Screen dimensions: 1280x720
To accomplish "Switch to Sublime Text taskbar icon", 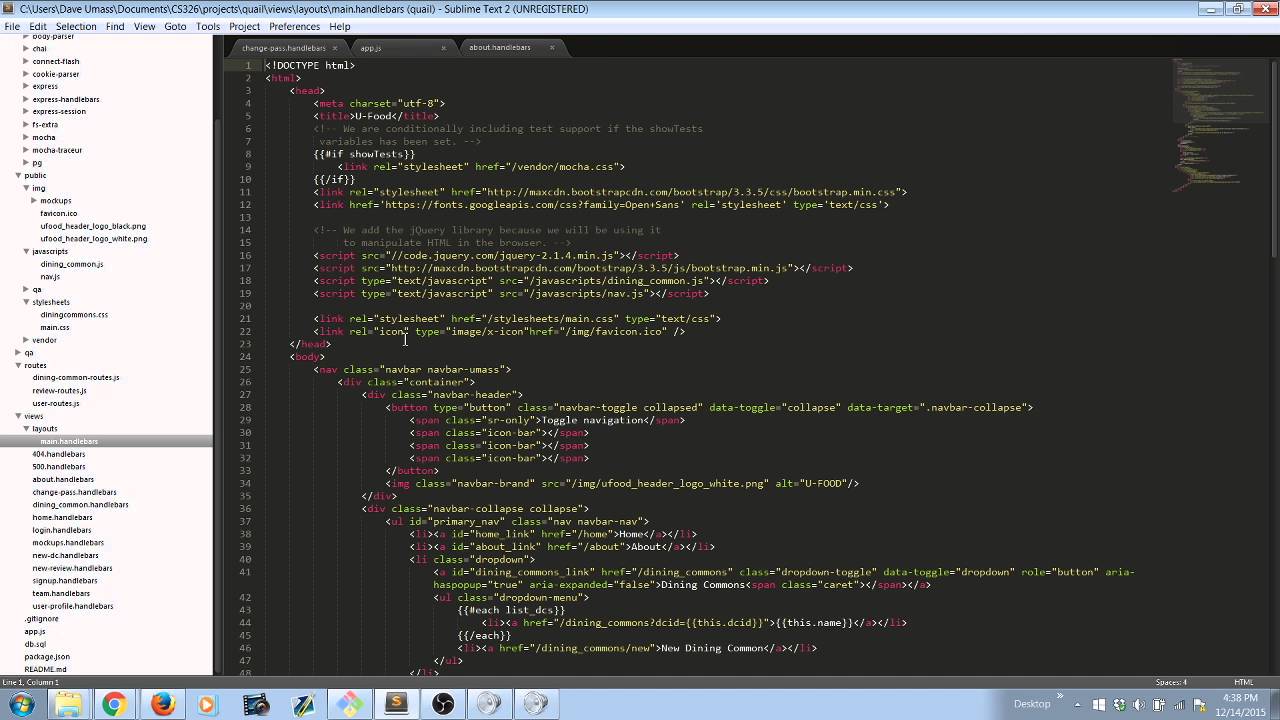I will pos(396,704).
